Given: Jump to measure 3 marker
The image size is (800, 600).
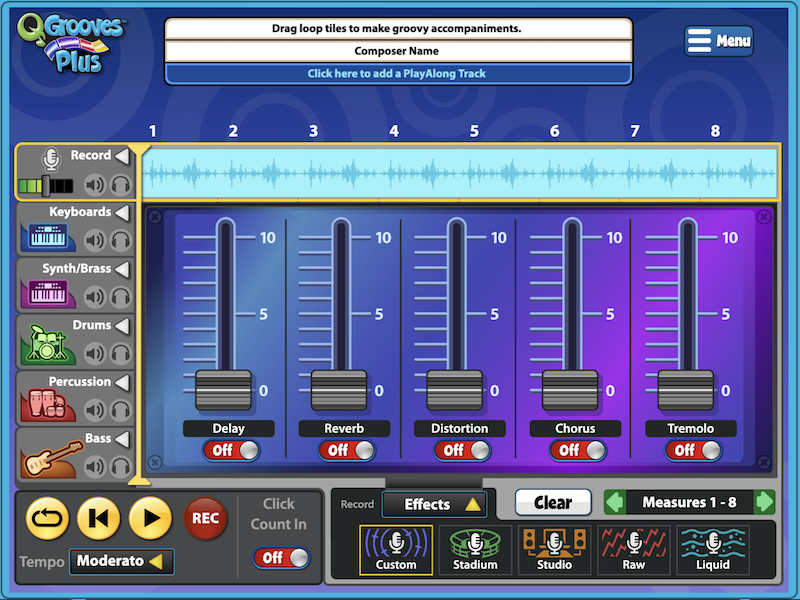Looking at the screenshot, I should click(x=313, y=131).
